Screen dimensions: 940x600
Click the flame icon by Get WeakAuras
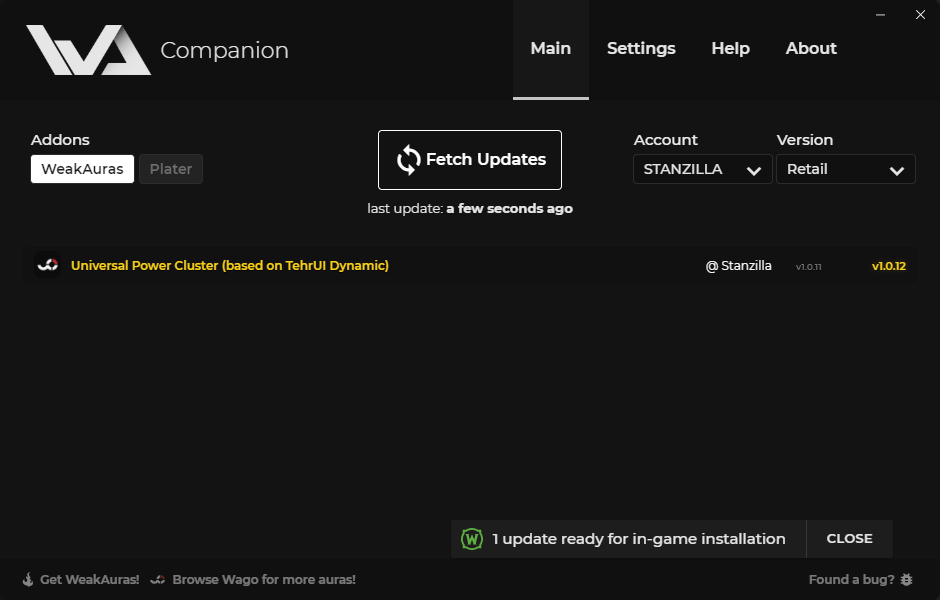point(28,580)
